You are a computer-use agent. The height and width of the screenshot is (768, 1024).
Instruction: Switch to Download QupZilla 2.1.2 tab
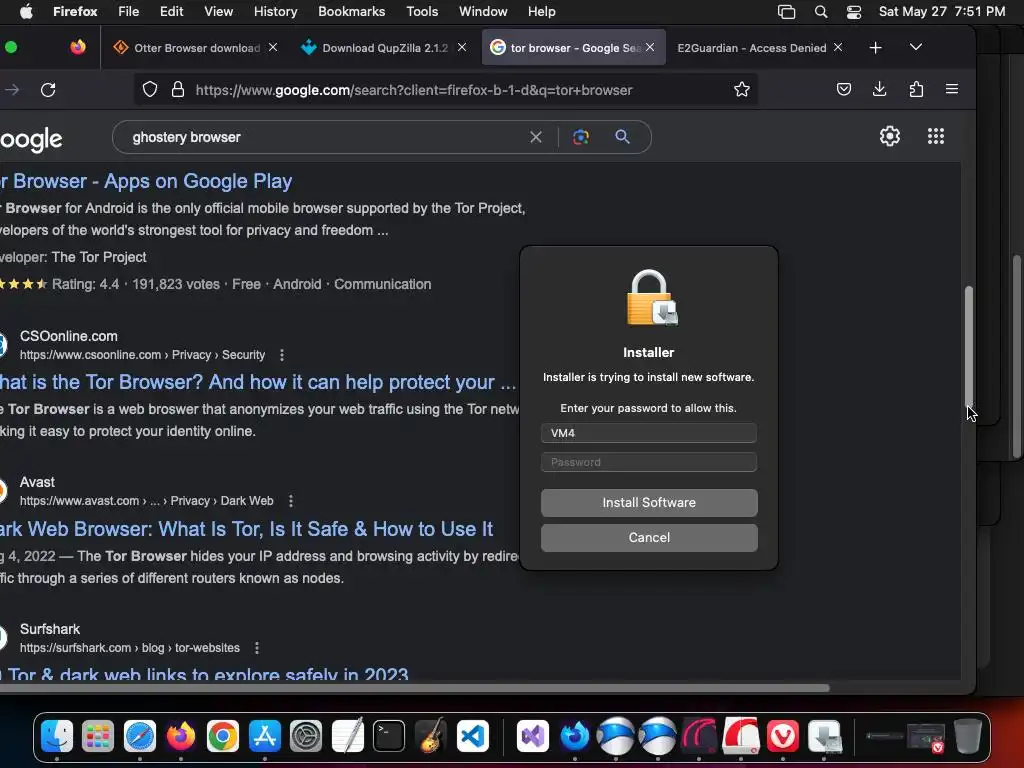coord(384,48)
